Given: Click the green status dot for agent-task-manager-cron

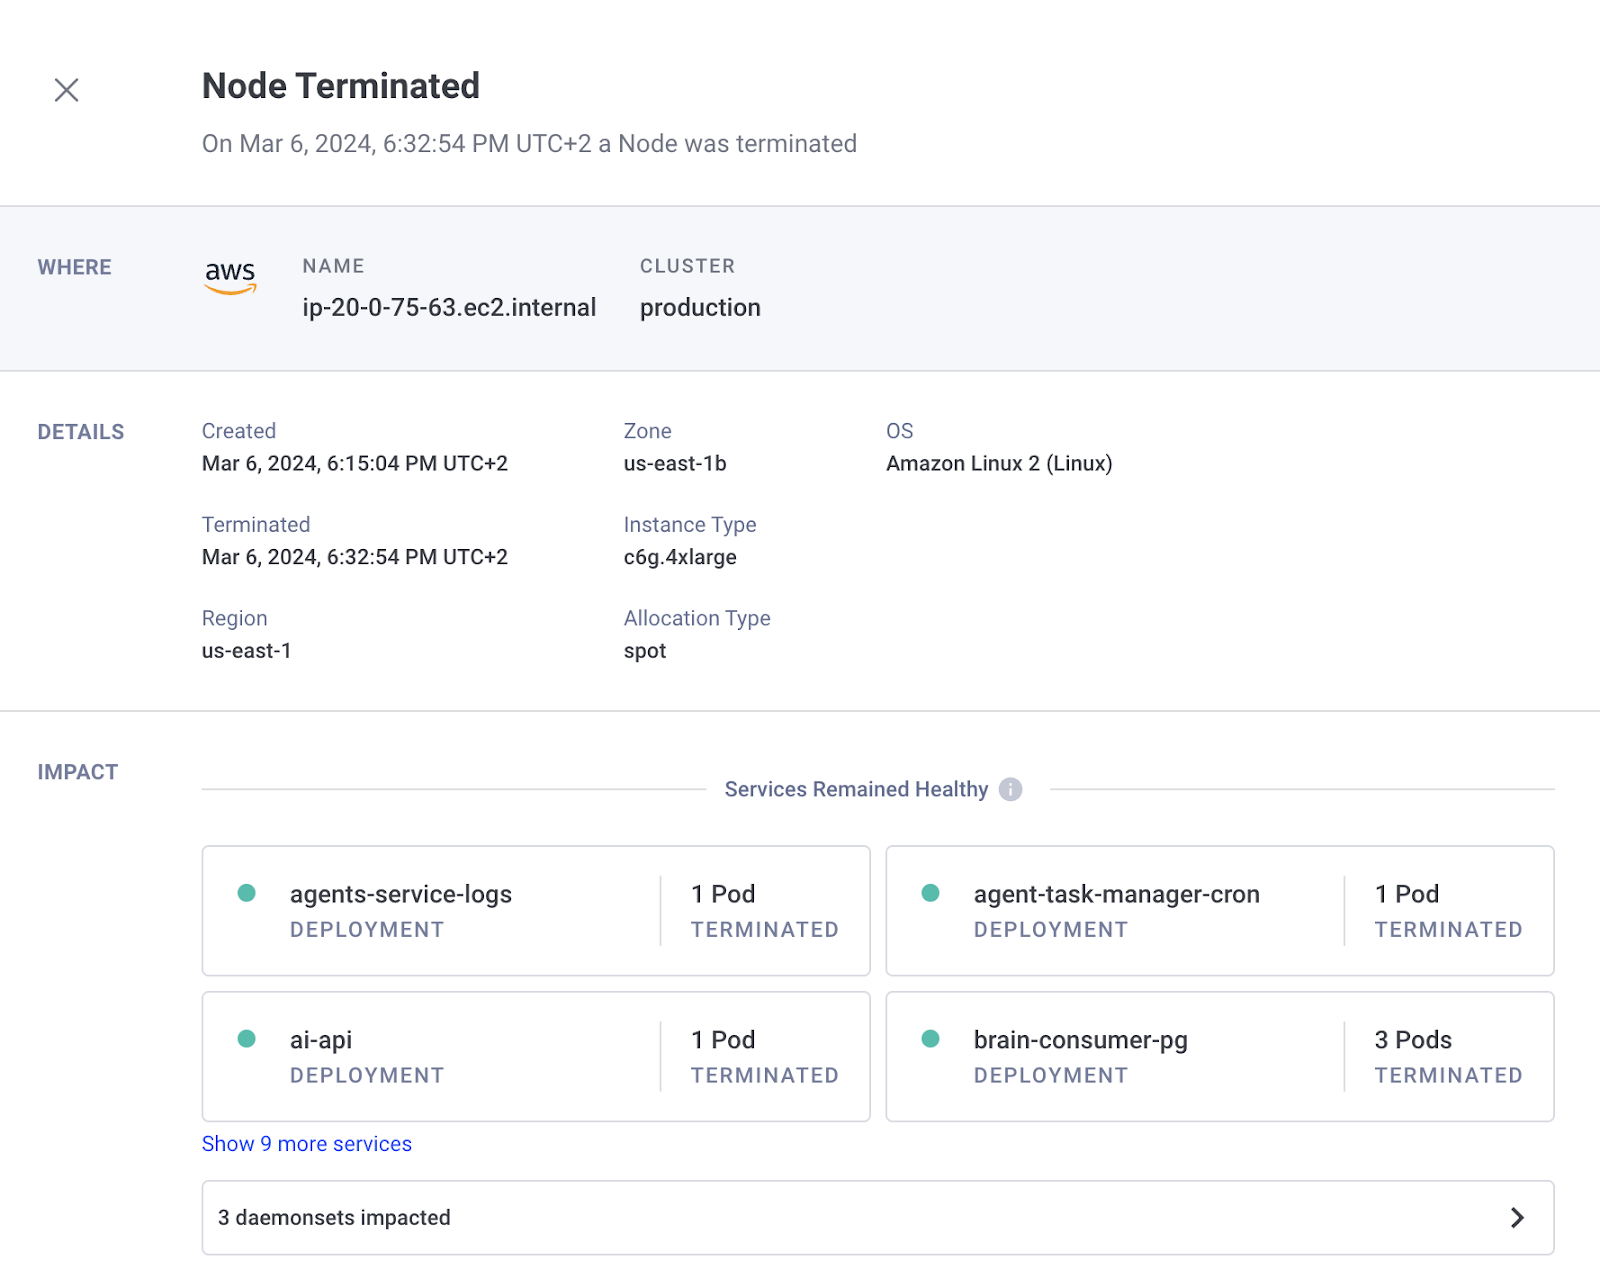Looking at the screenshot, I should (930, 893).
